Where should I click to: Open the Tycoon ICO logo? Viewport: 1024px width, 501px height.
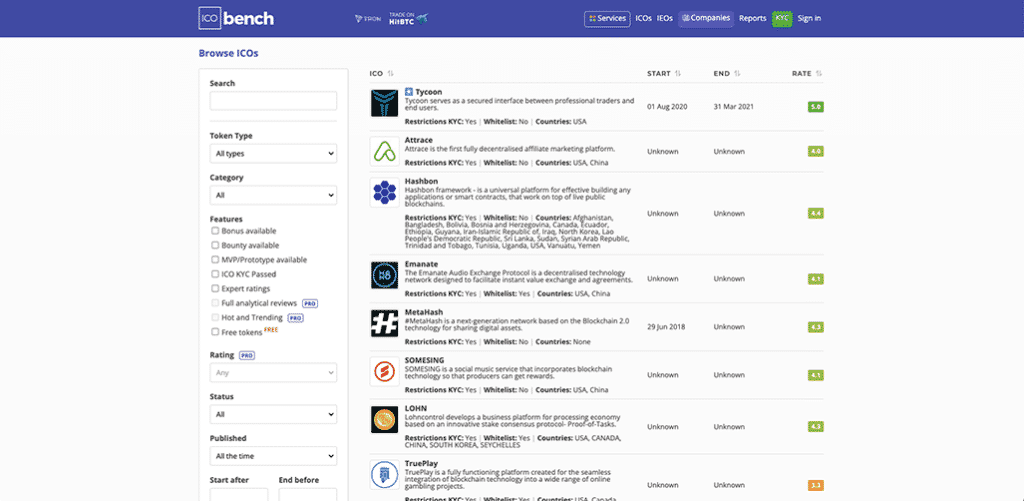pos(385,103)
